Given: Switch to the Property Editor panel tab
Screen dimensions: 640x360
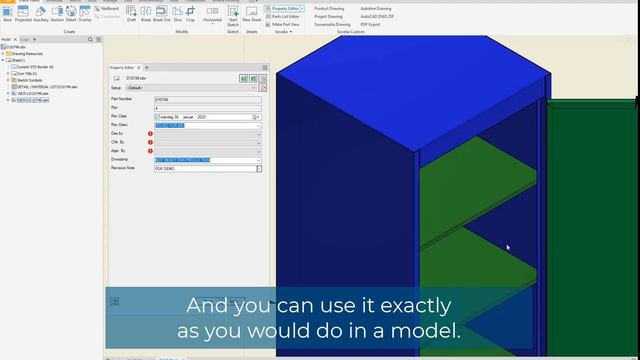Looking at the screenshot, I should coord(122,67).
